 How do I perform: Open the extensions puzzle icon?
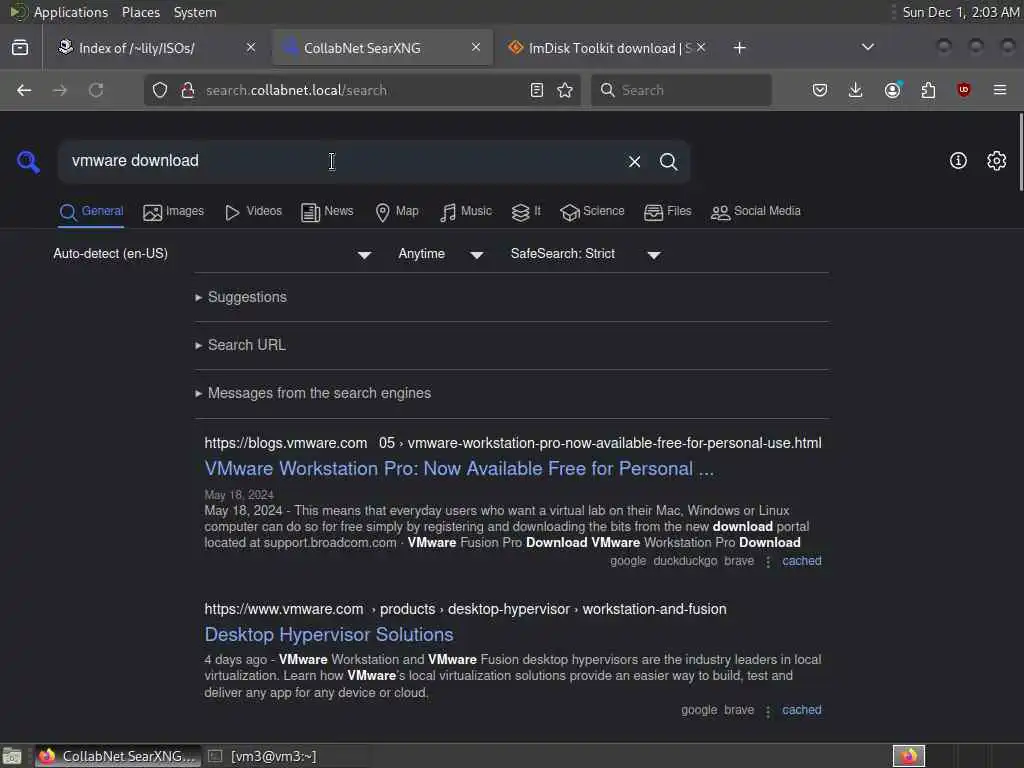(928, 90)
